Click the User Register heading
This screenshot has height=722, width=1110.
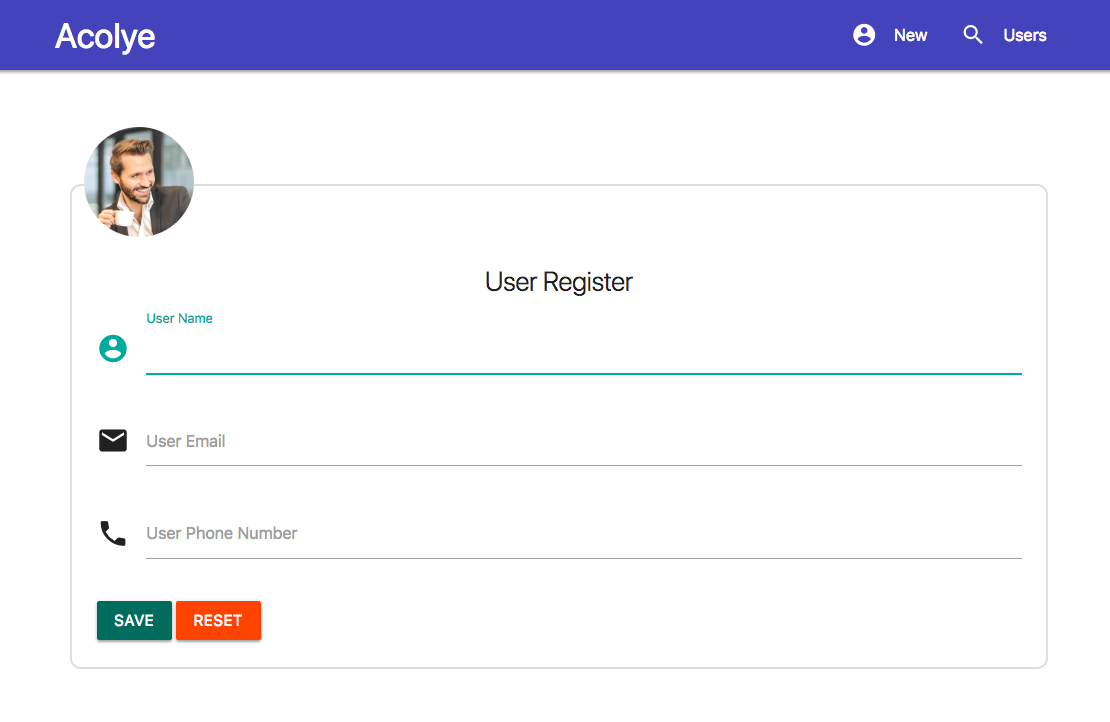[559, 282]
